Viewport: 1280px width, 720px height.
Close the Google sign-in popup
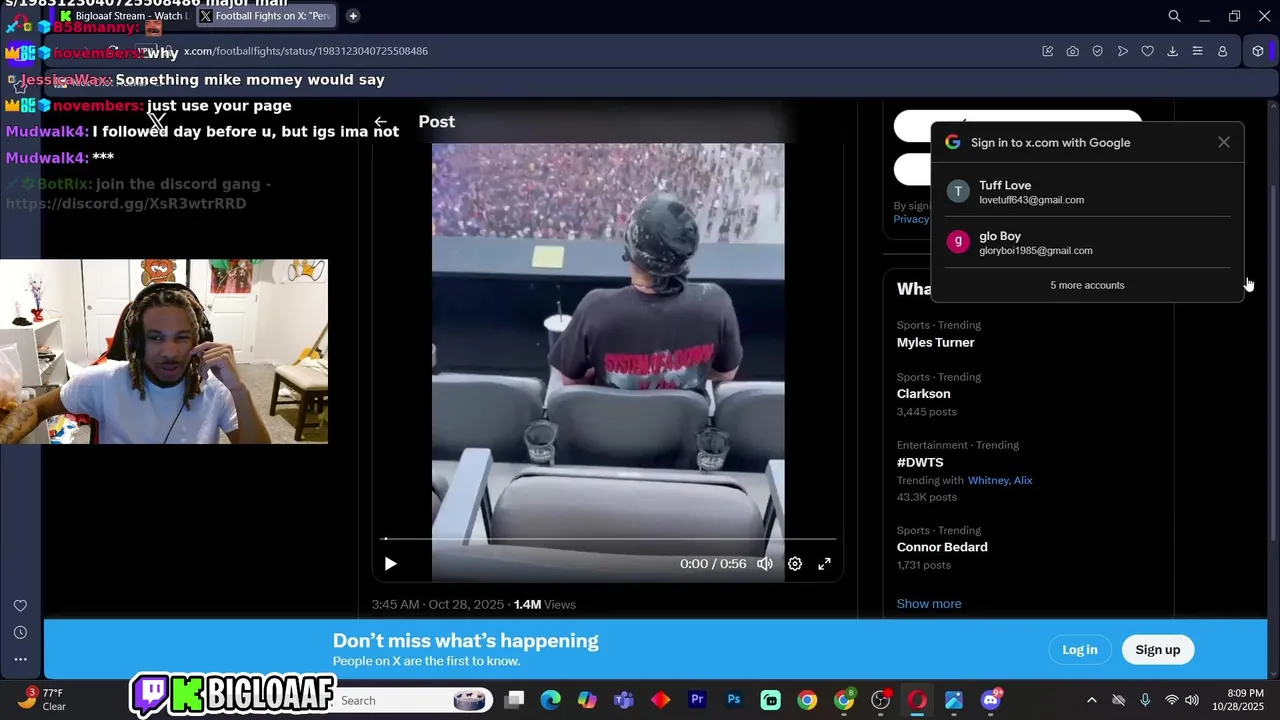point(1224,142)
